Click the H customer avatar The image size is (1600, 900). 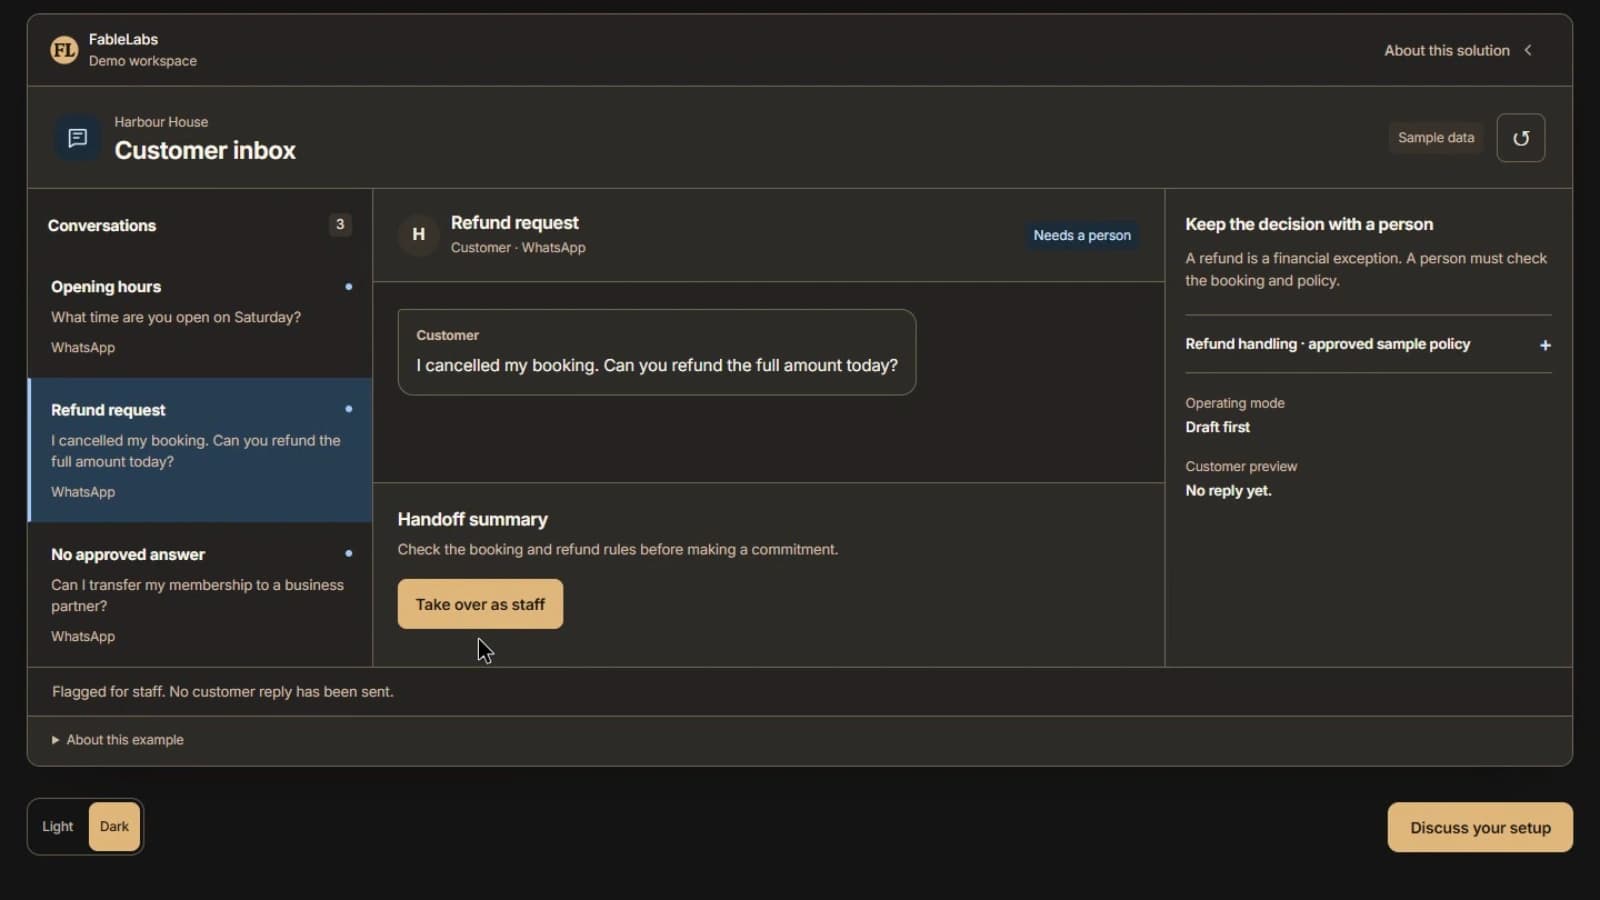point(419,235)
